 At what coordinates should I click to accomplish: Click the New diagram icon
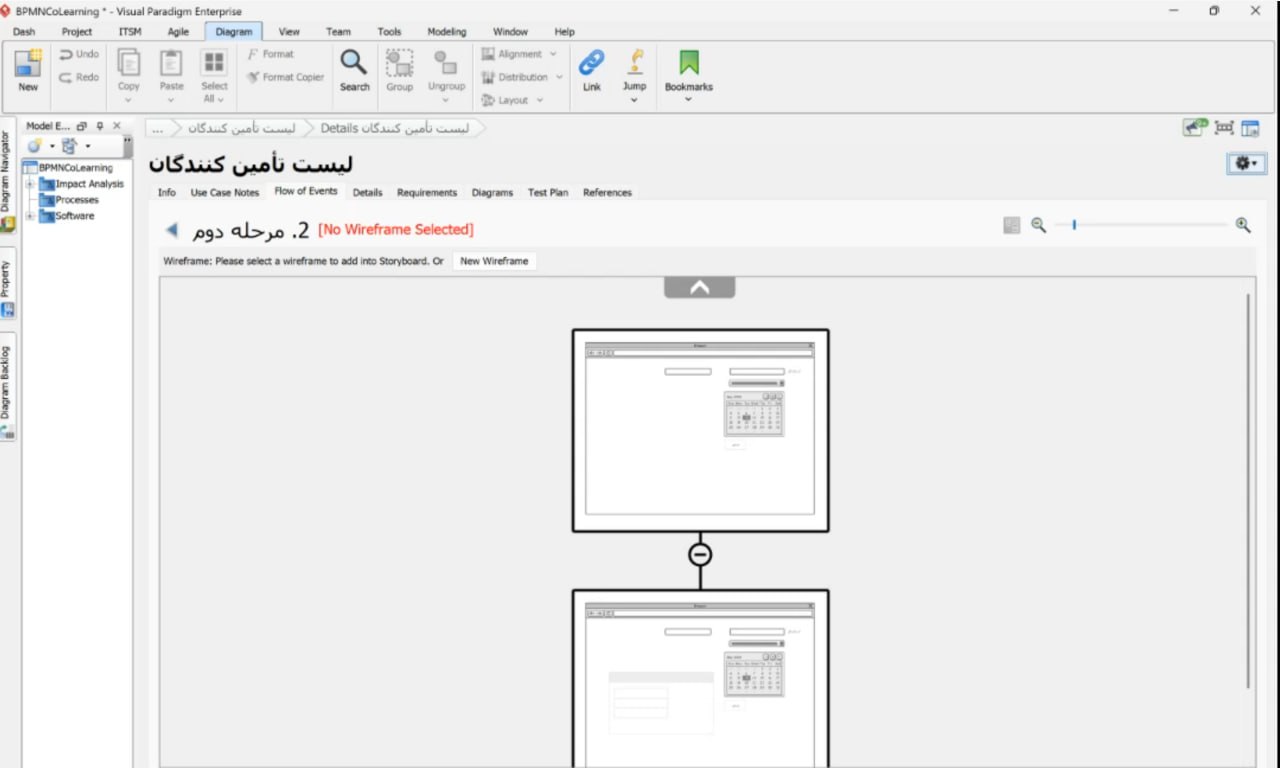tap(28, 64)
